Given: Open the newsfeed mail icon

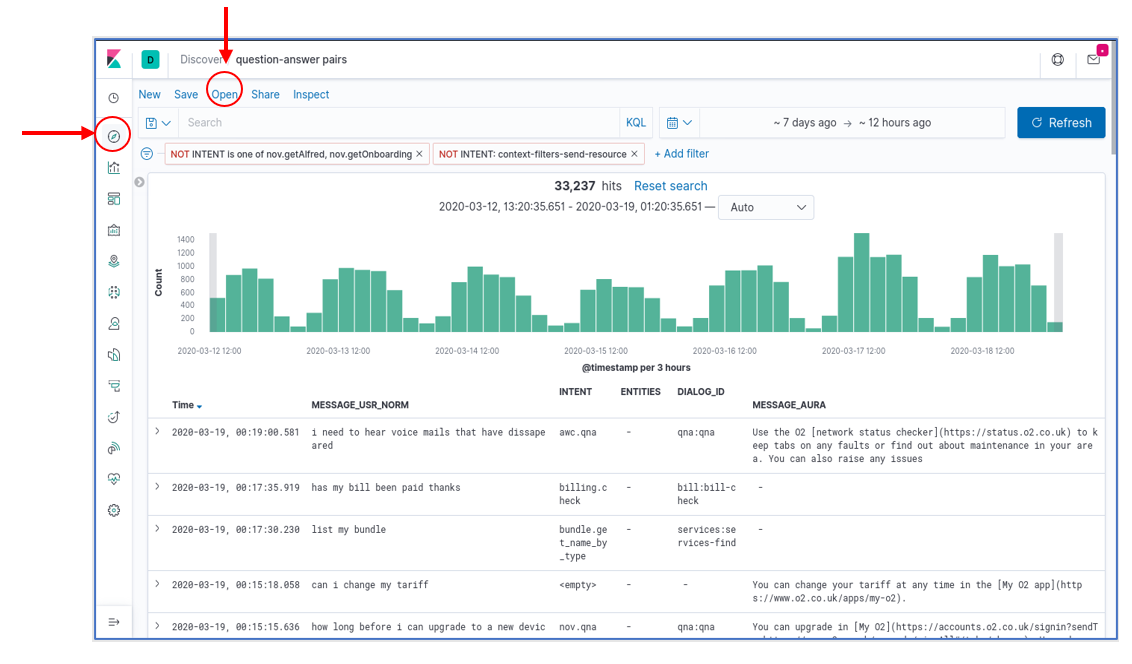Looking at the screenshot, I should [1094, 59].
